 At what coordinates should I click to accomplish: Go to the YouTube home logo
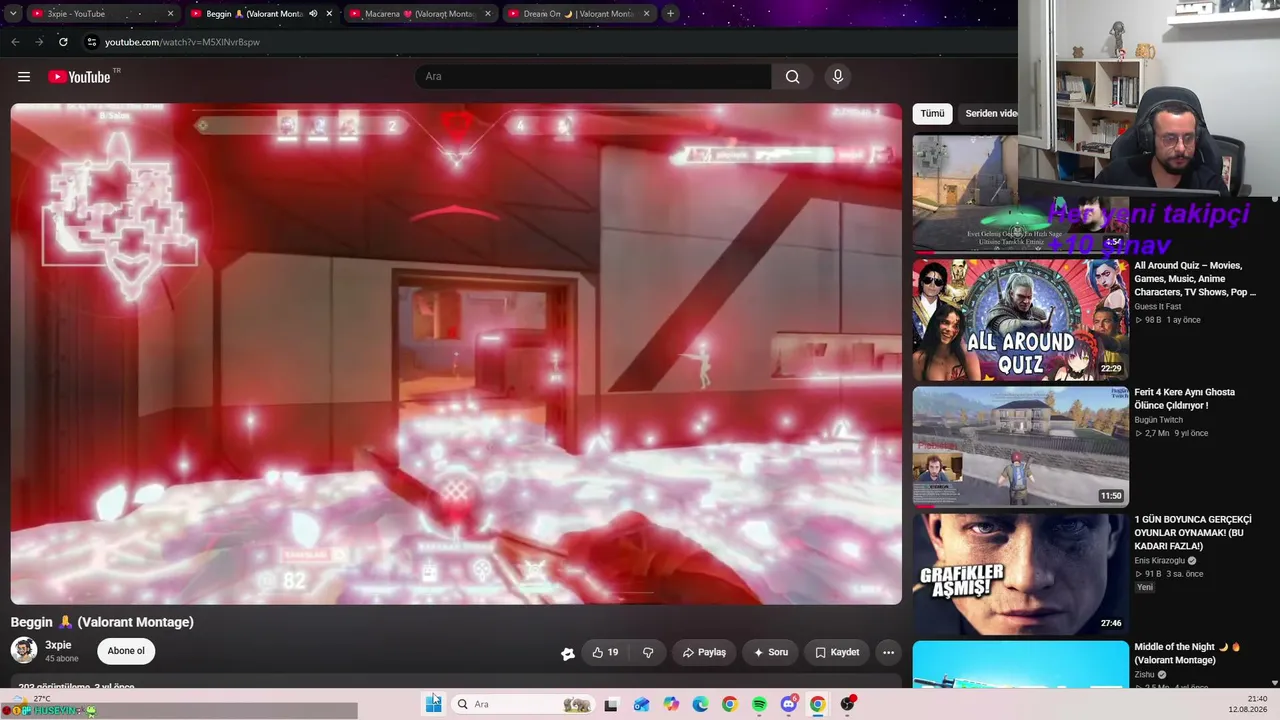[x=80, y=77]
